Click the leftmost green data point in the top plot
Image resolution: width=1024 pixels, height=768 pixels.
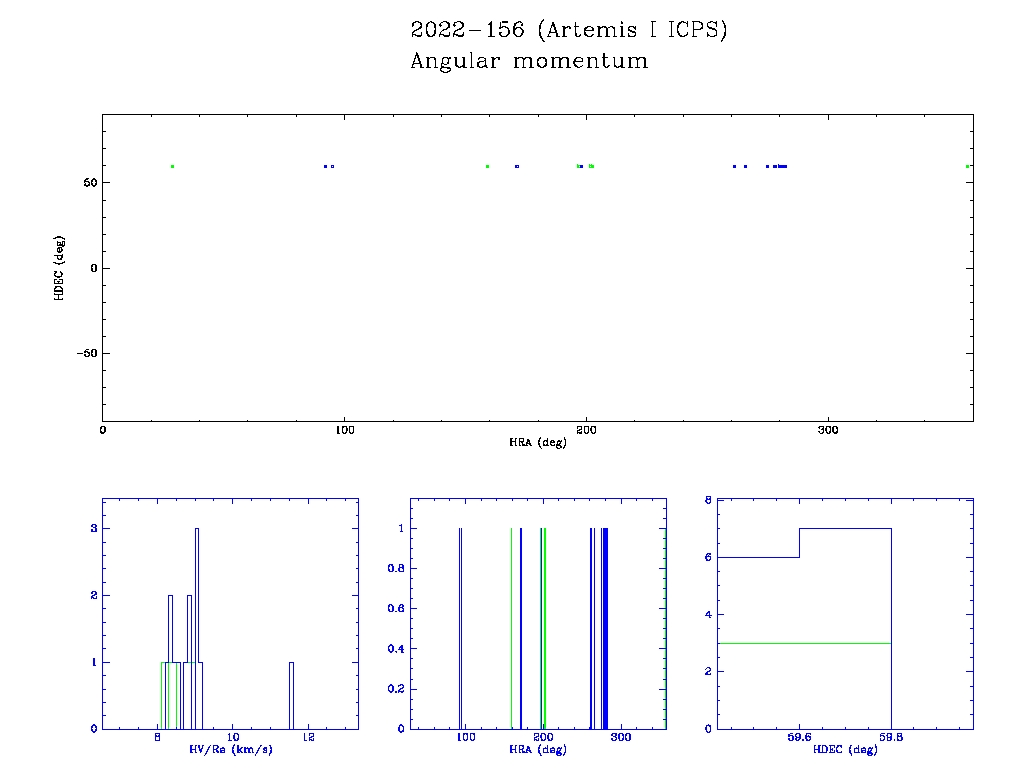point(172,167)
